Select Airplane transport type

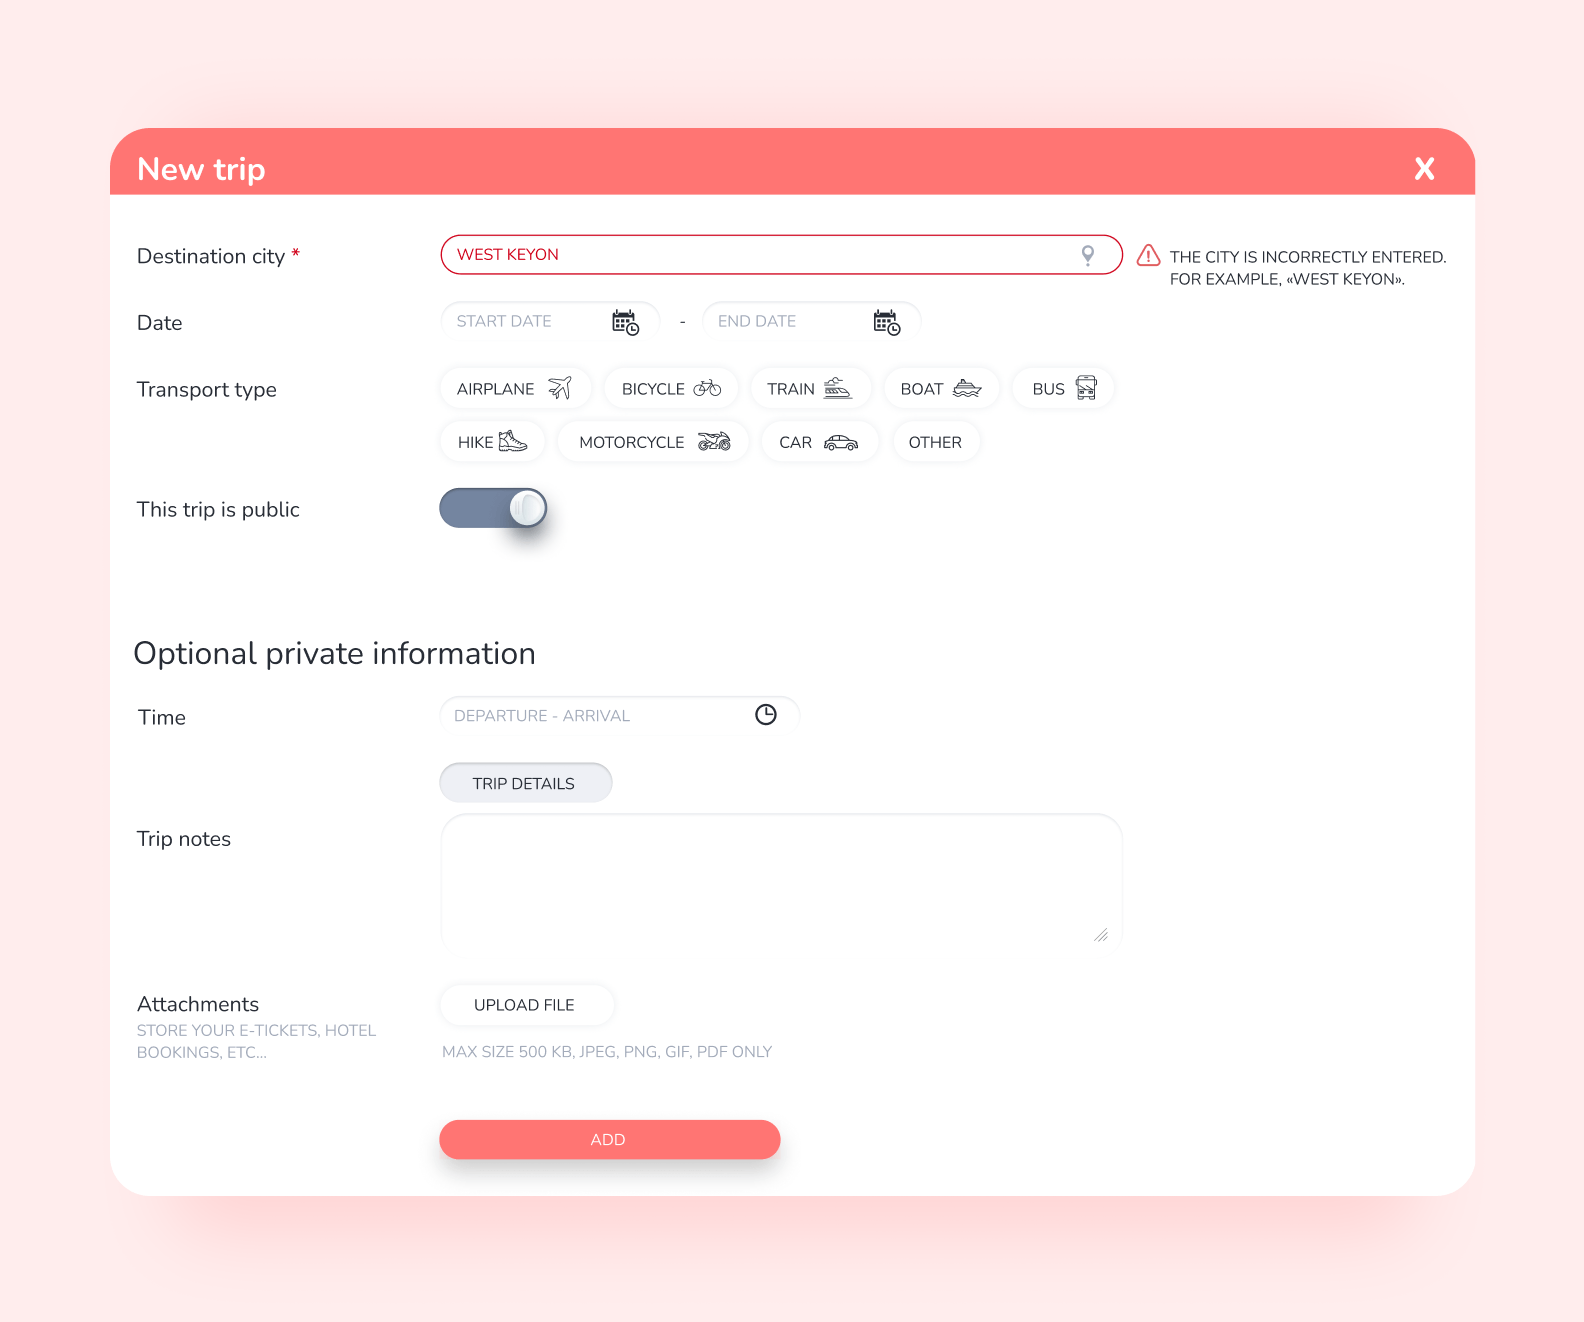coord(515,389)
